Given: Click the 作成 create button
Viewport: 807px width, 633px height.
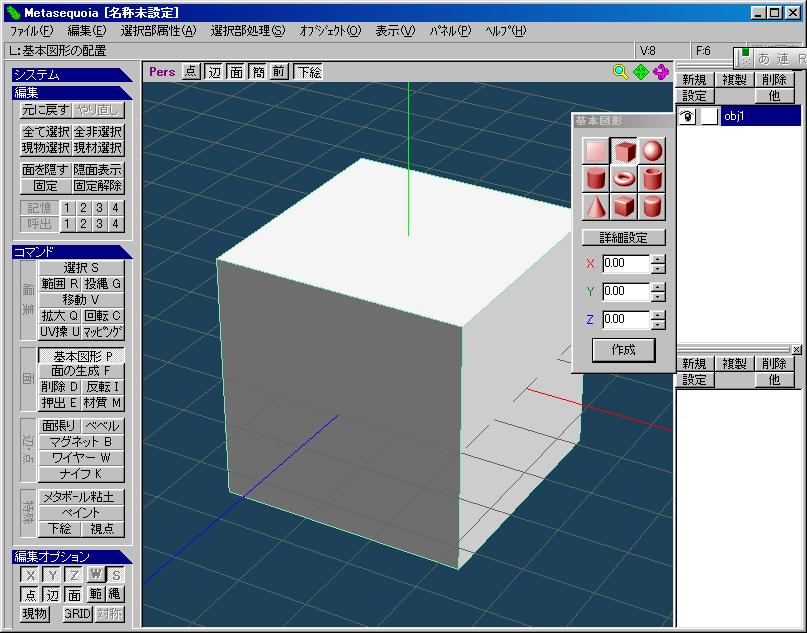Looking at the screenshot, I should pos(624,350).
